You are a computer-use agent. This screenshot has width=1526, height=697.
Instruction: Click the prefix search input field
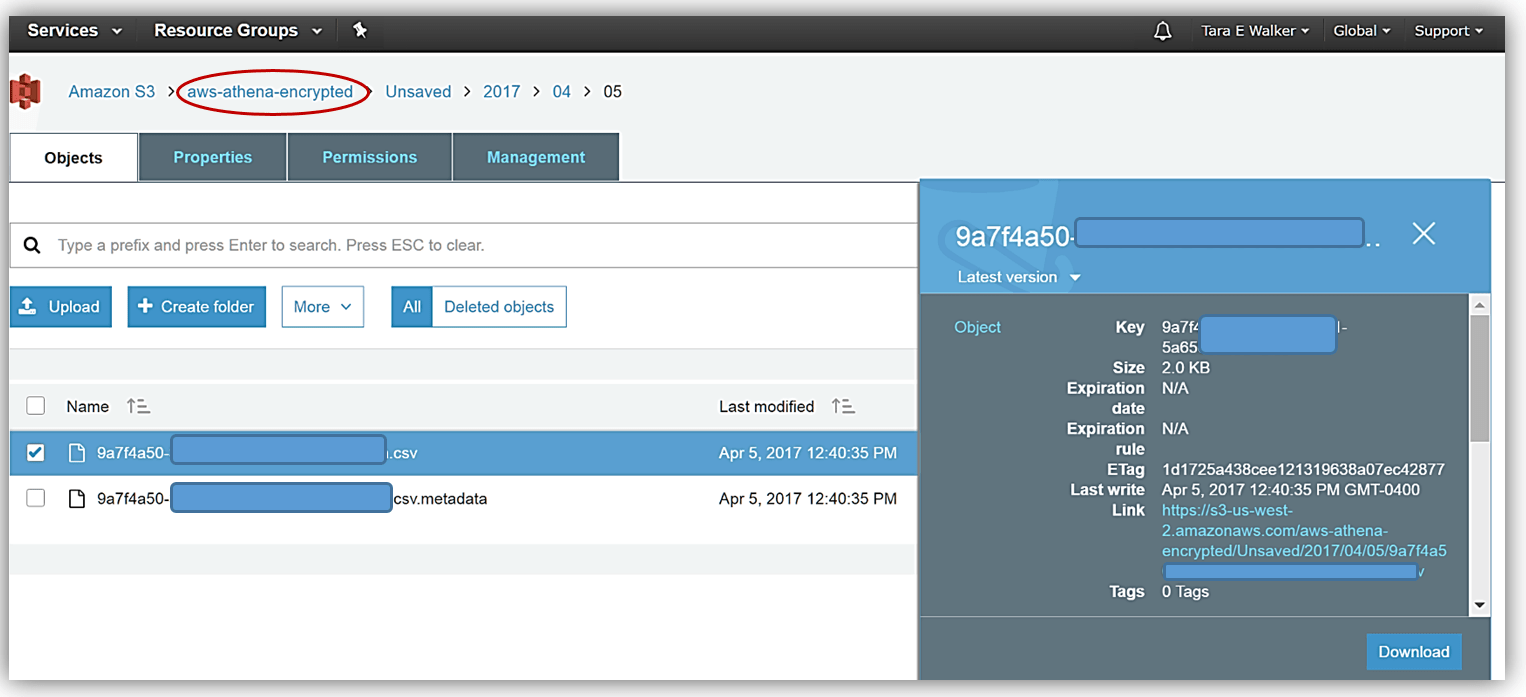click(400, 244)
